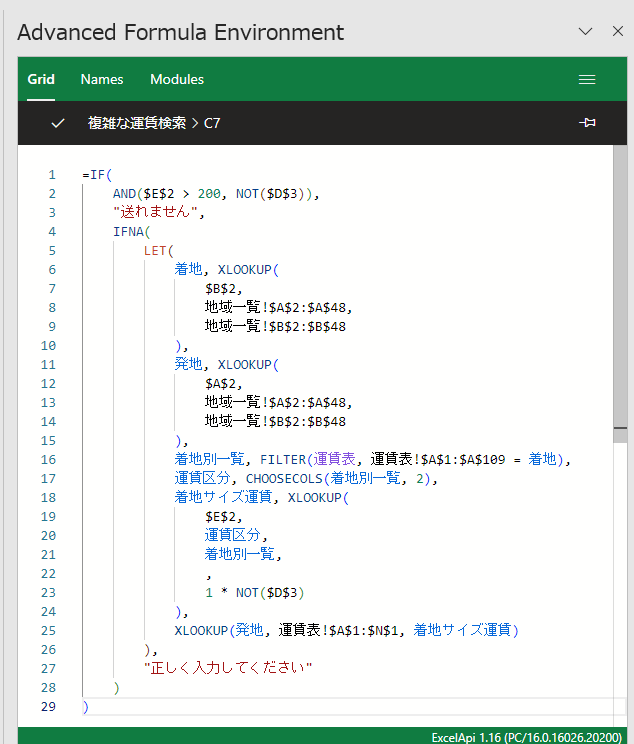Image resolution: width=634 pixels, height=744 pixels.
Task: Click the "正しく入力してください" string on line 27
Action: pos(228,667)
